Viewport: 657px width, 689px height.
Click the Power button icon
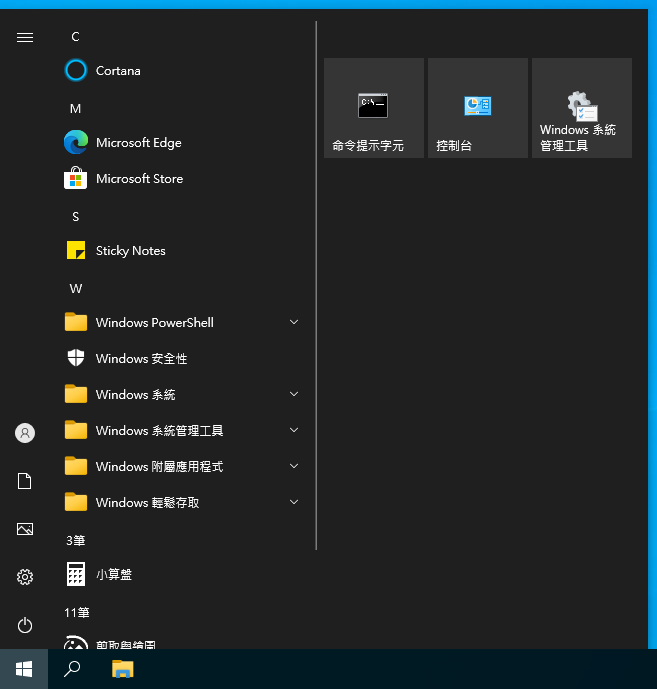pos(25,625)
